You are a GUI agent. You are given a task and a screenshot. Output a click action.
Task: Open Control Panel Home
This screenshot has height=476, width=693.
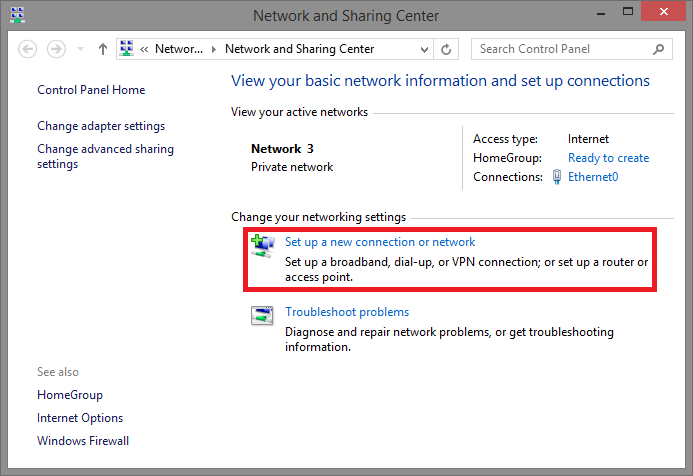click(x=91, y=90)
